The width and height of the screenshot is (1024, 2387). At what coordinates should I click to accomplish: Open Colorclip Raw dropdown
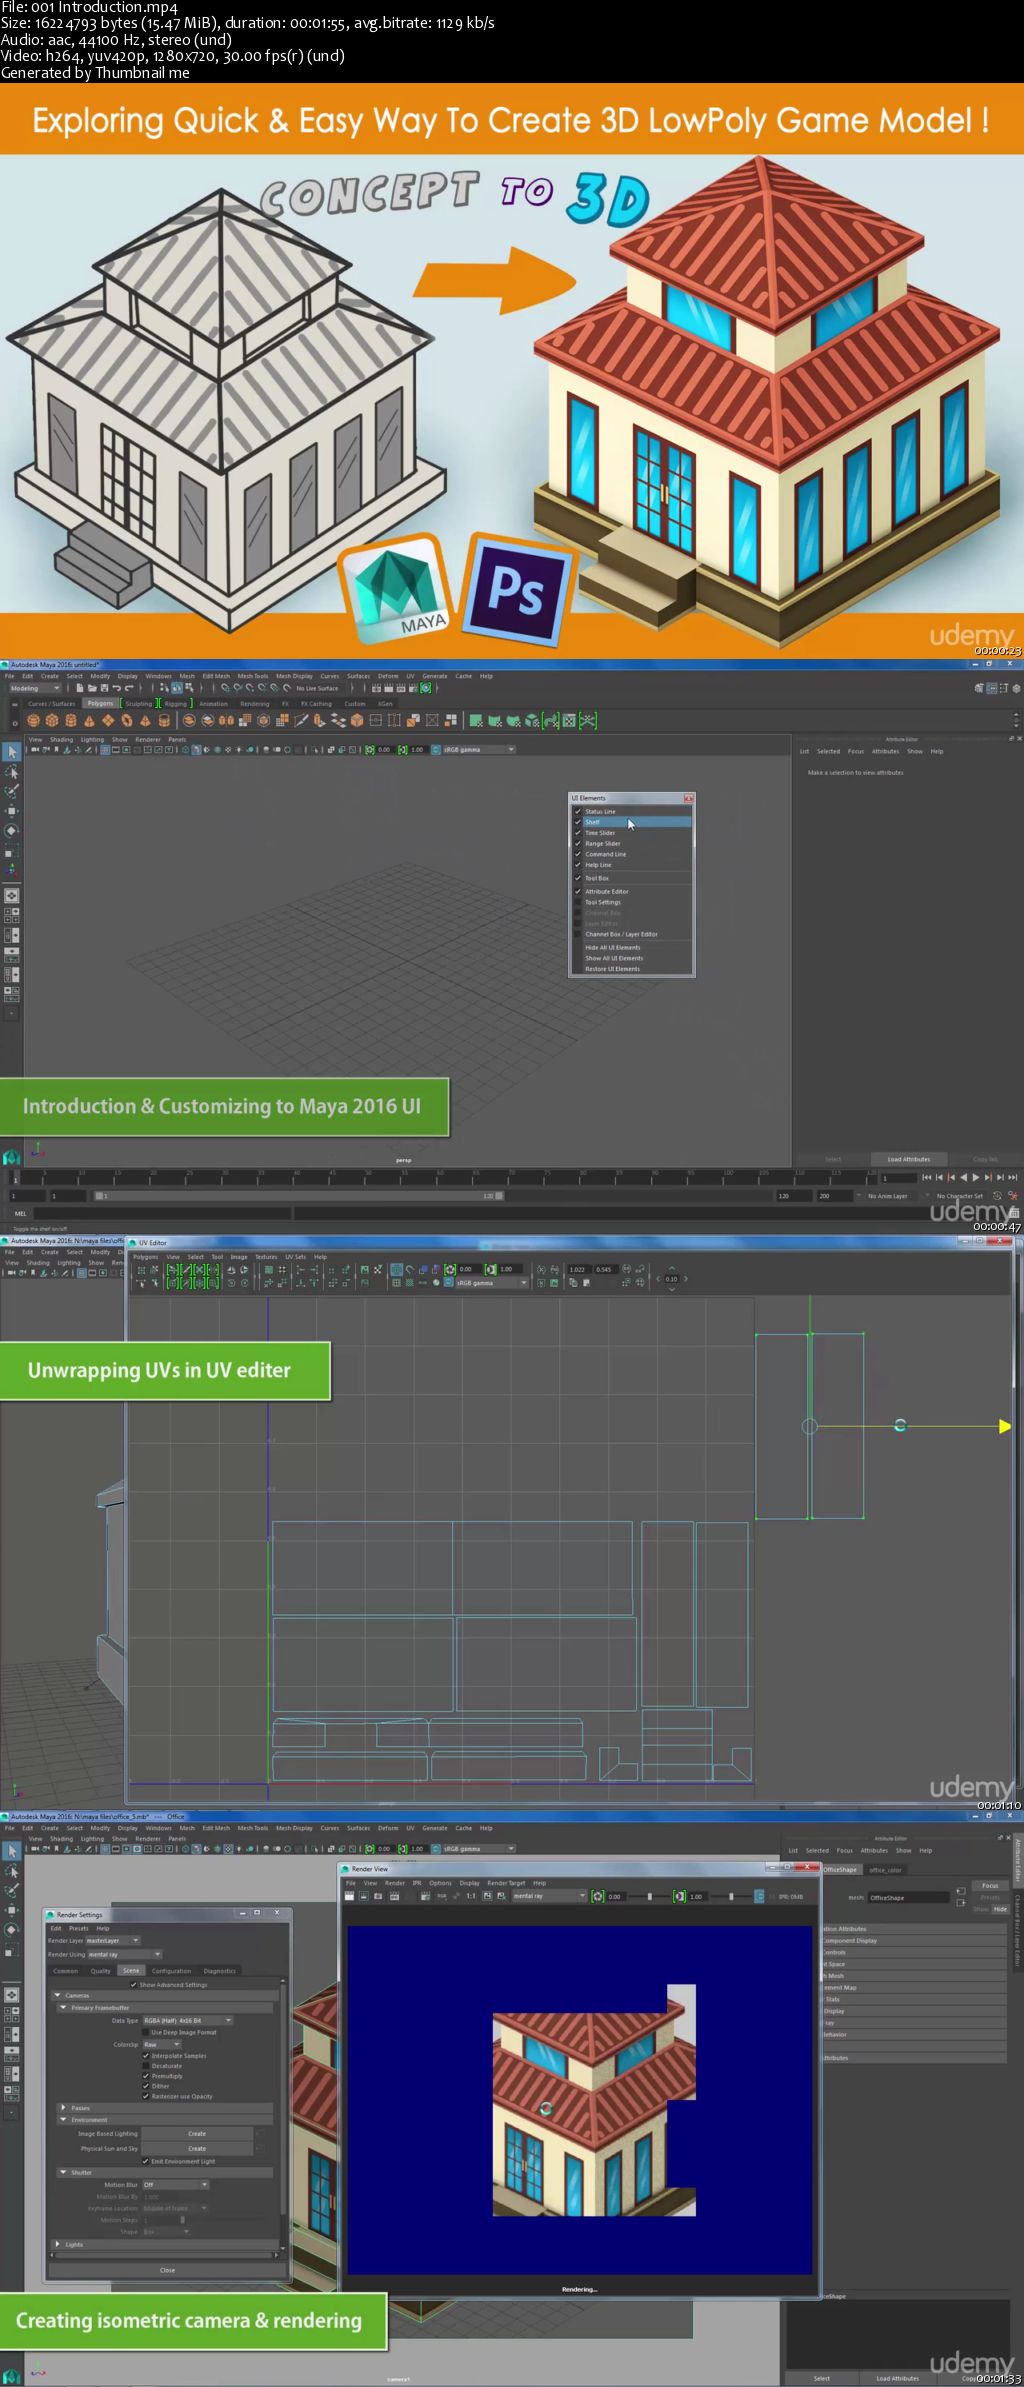click(x=162, y=2045)
